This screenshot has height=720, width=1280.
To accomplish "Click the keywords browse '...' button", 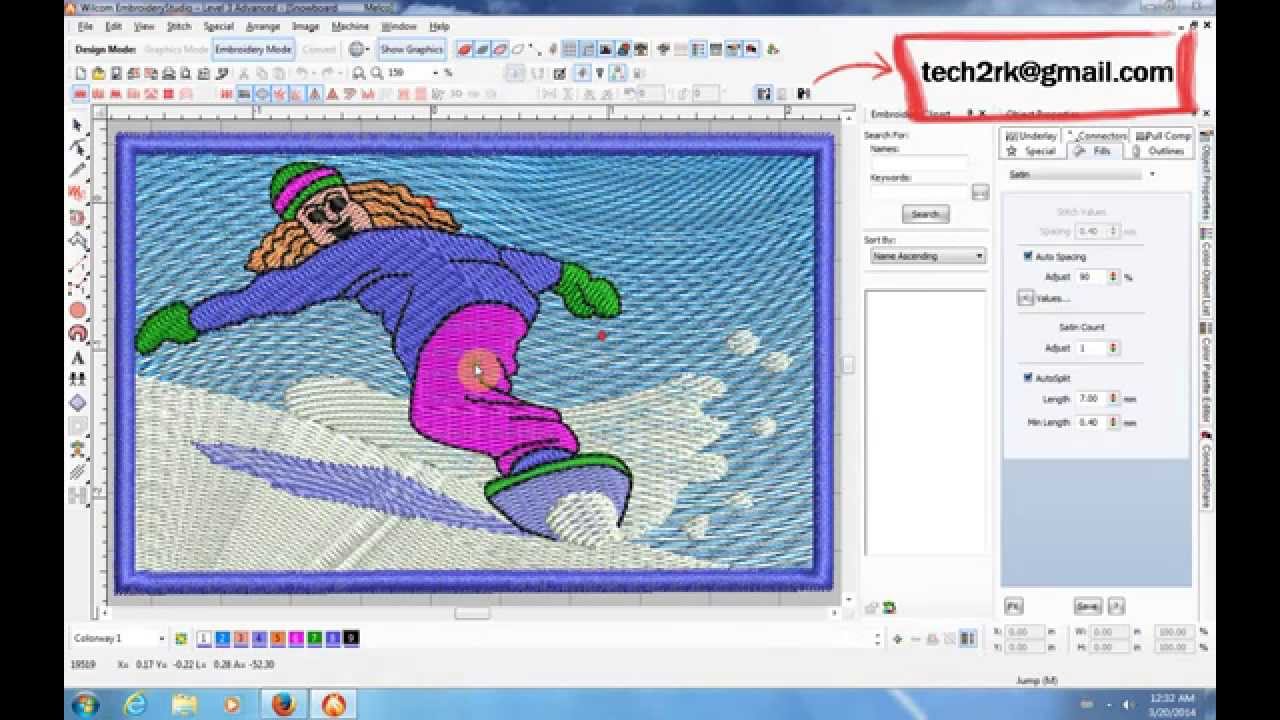I will coord(980,193).
